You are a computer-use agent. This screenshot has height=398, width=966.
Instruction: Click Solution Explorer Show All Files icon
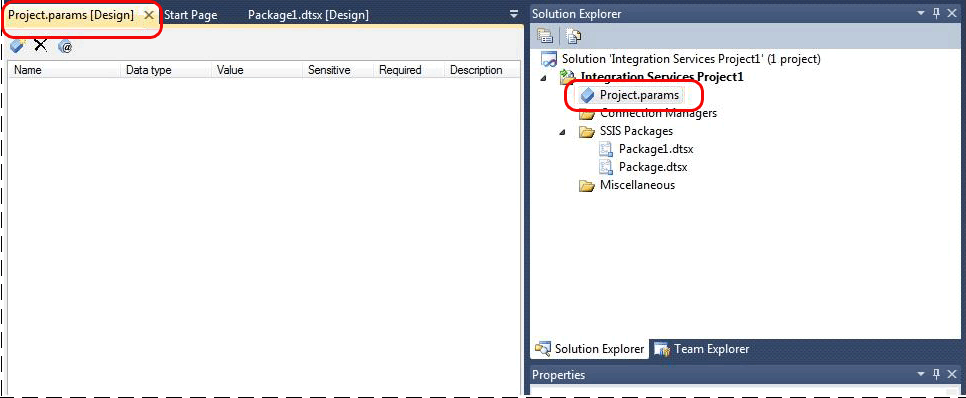[574, 36]
